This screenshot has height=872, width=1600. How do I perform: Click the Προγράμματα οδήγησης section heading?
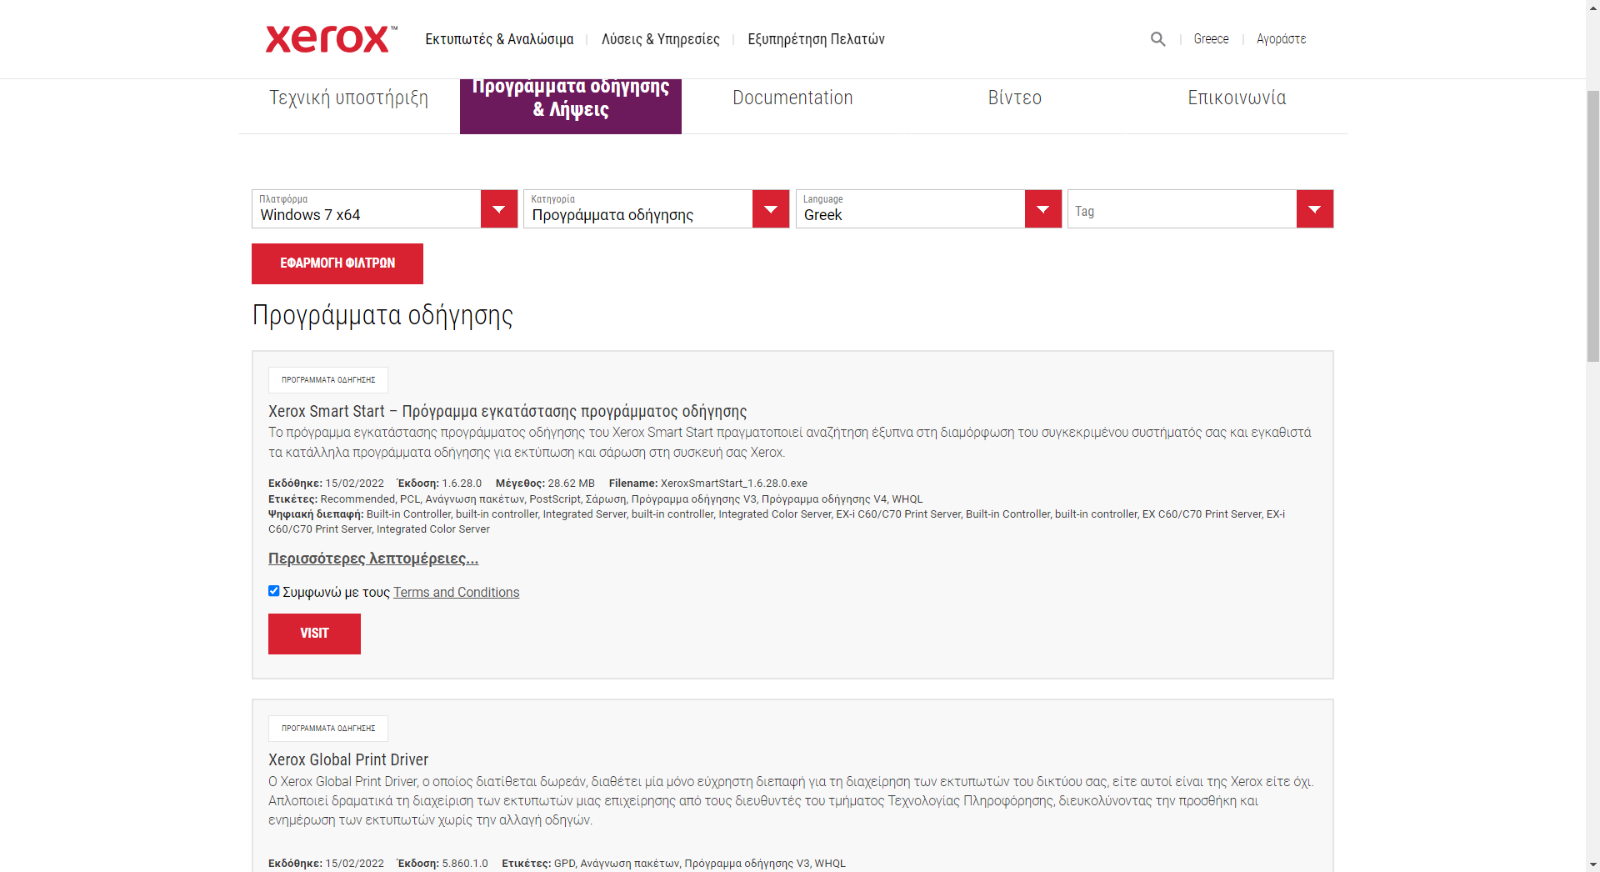click(x=382, y=315)
